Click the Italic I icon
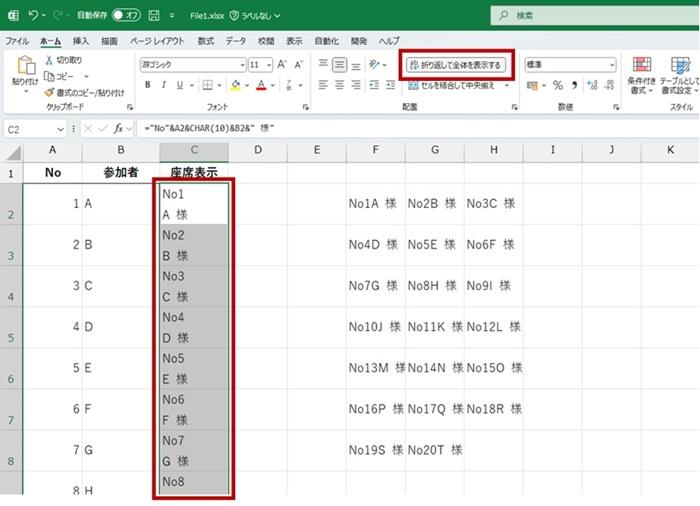This screenshot has width=700, height=506. [164, 85]
